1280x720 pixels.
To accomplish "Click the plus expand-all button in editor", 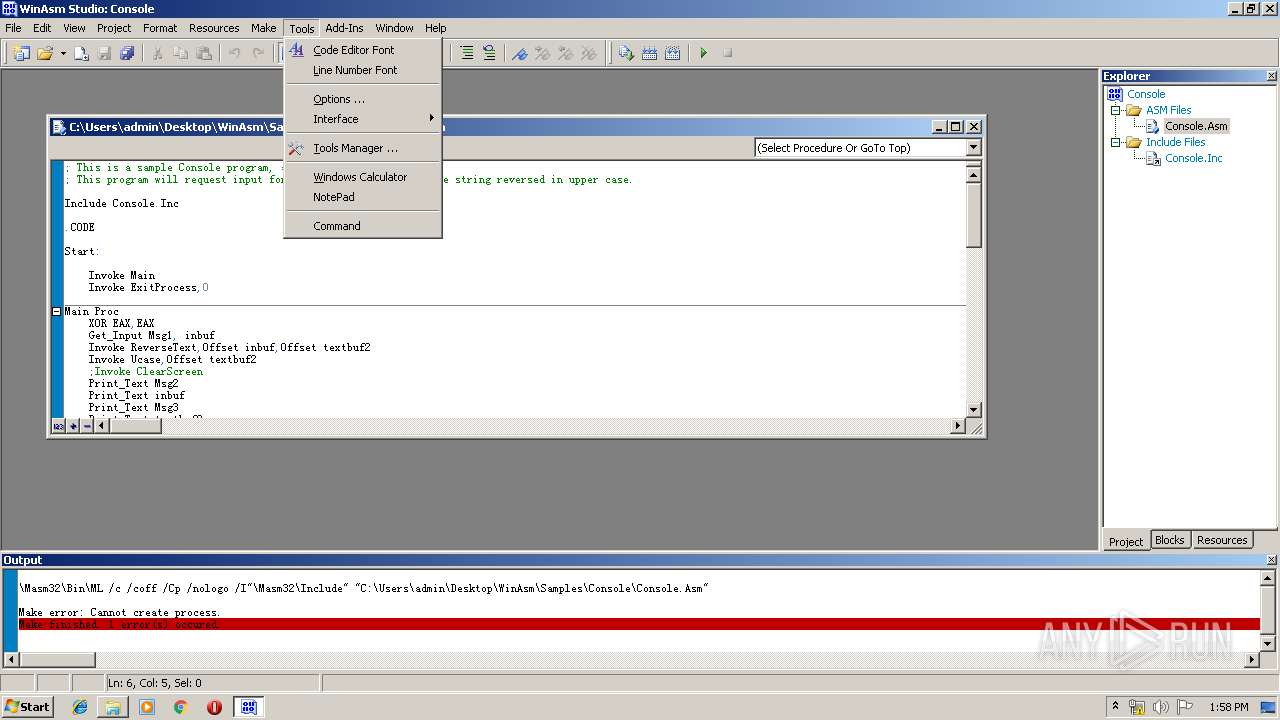I will [x=73, y=426].
